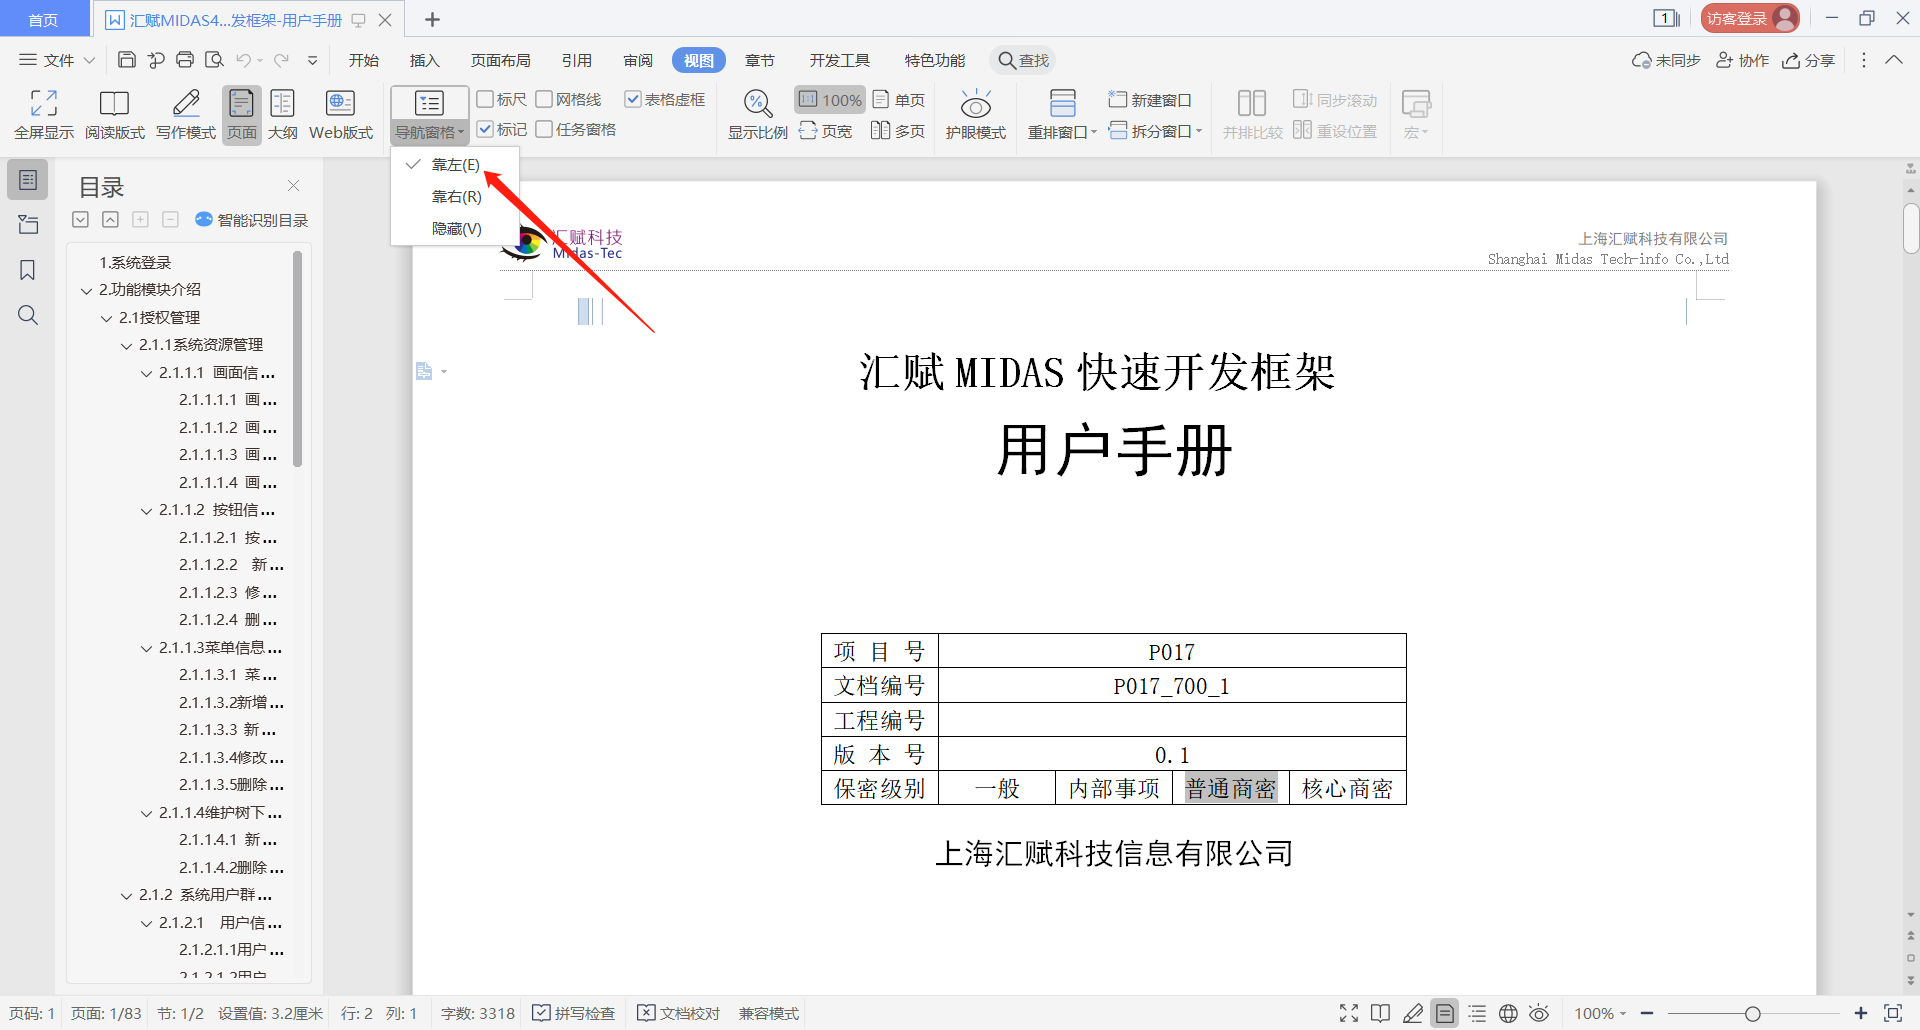Image resolution: width=1920 pixels, height=1030 pixels.
Task: Click the document vertical scrollbar thumb
Action: [x=1911, y=228]
